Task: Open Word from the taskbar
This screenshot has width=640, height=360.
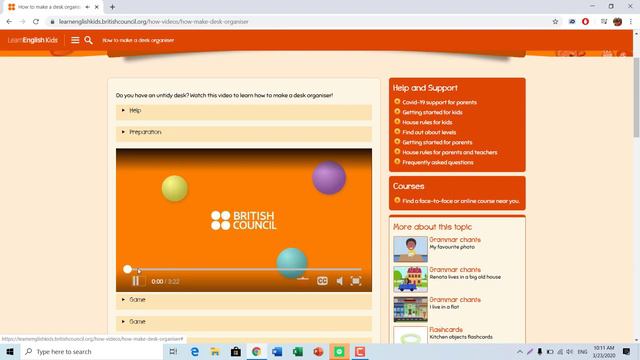Action: [x=277, y=351]
